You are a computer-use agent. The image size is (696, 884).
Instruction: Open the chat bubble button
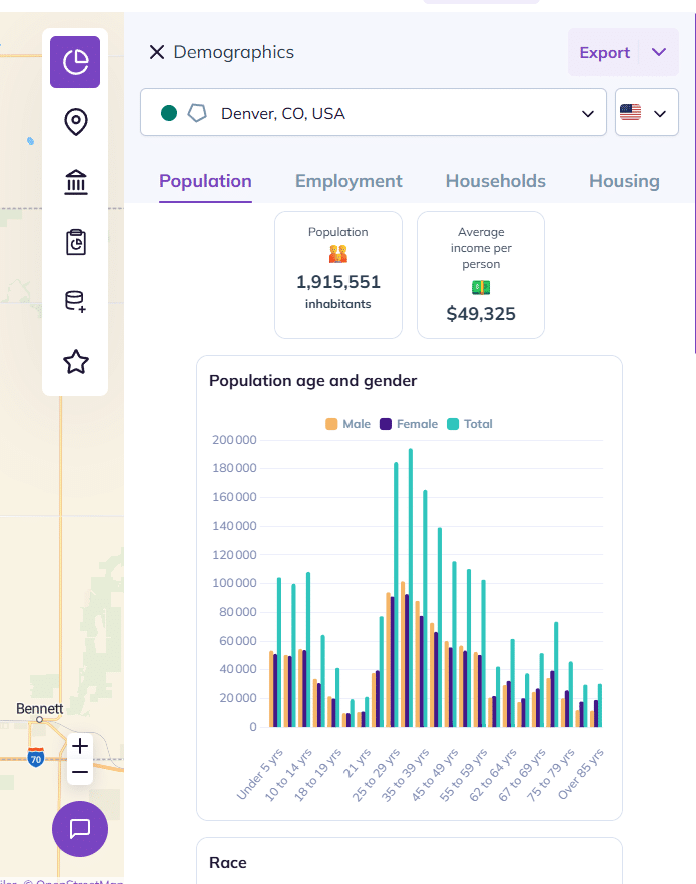[80, 828]
